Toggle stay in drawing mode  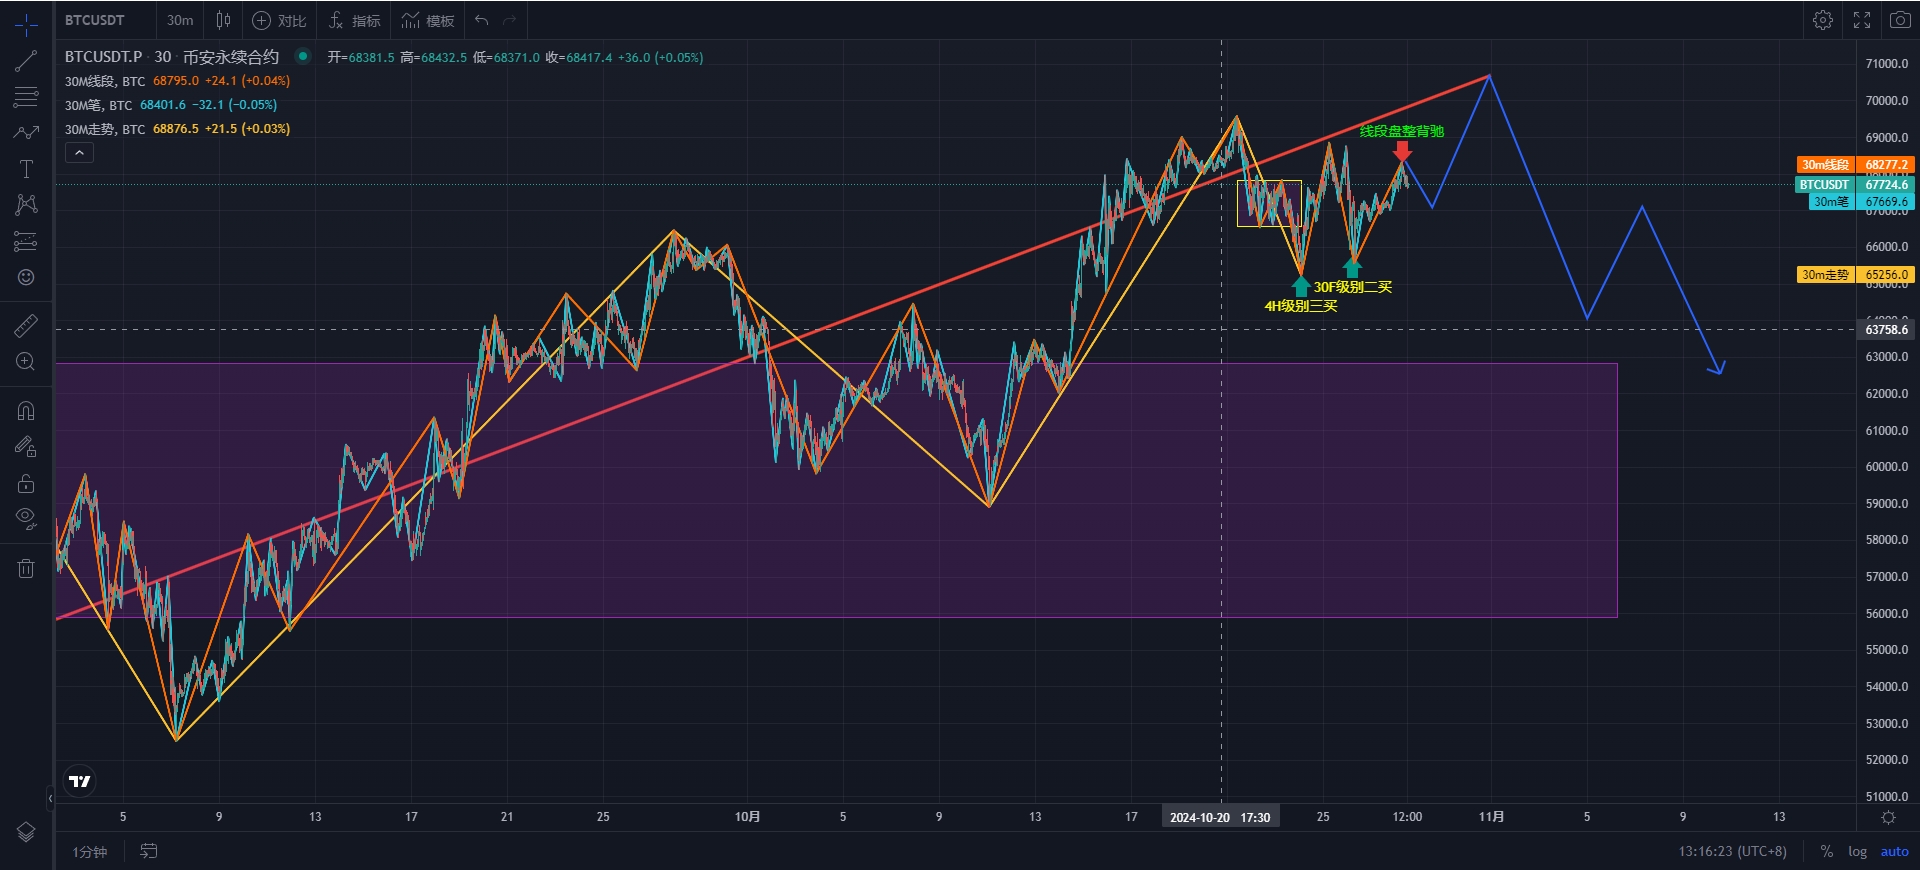tap(26, 447)
